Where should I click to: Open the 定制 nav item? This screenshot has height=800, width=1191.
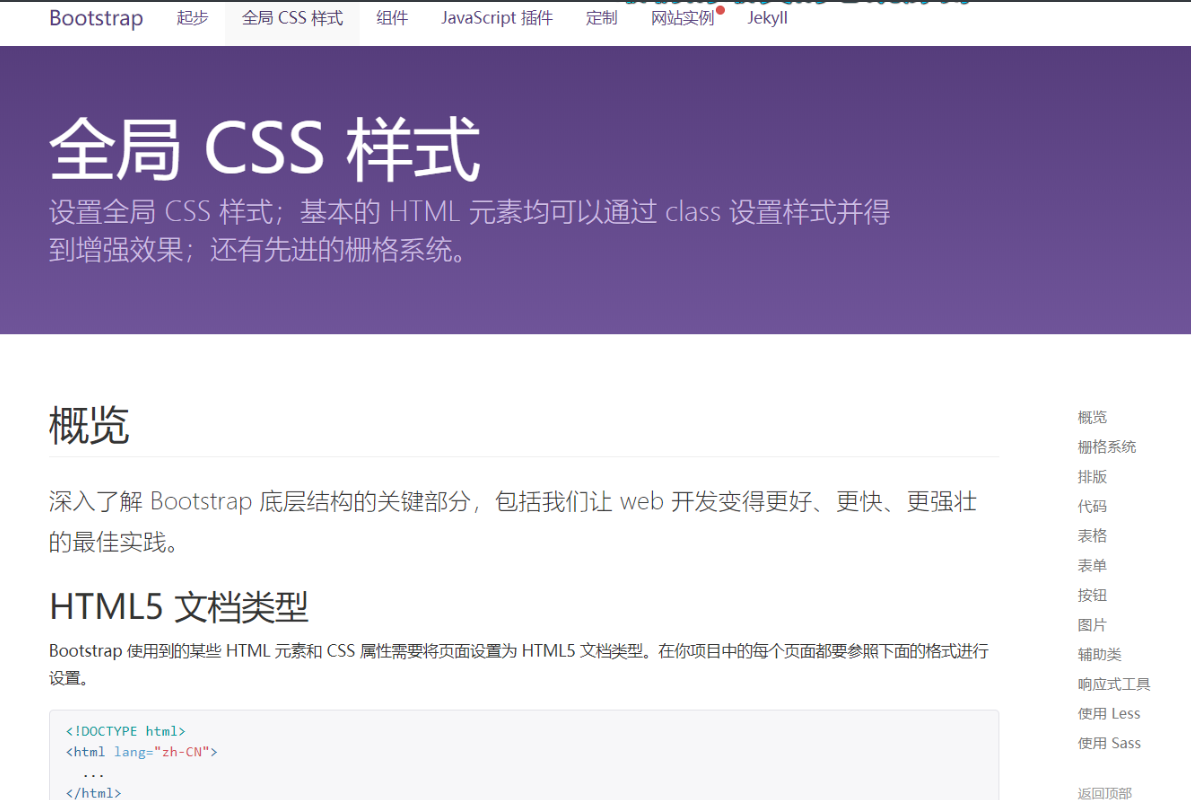[601, 17]
